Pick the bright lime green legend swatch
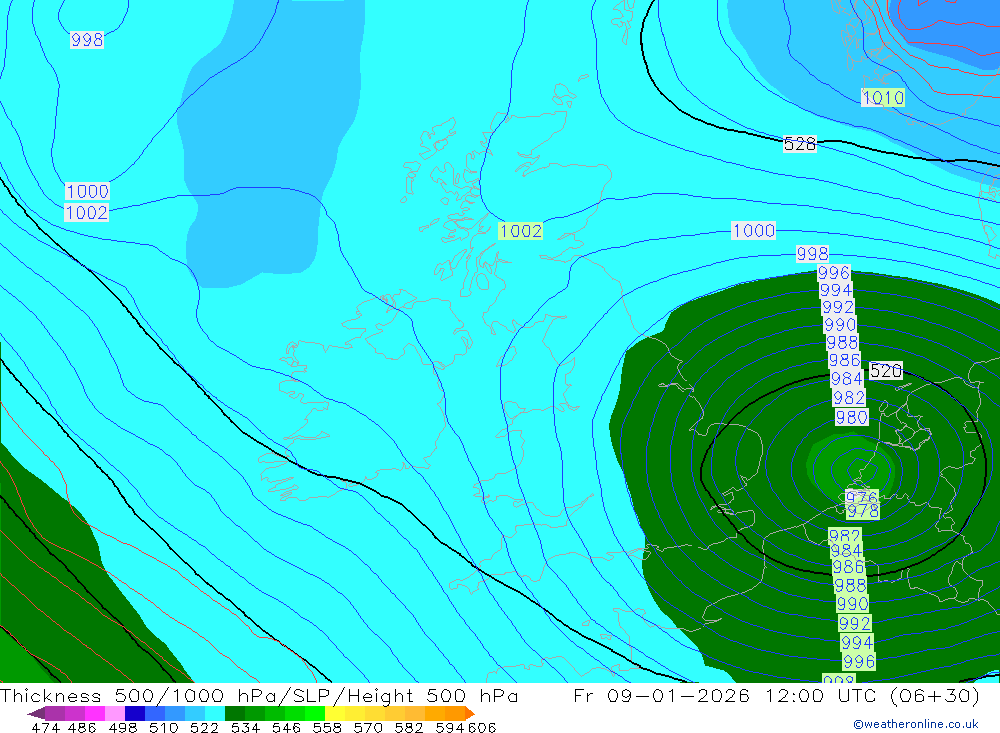This screenshot has height=733, width=1000. pyautogui.click(x=314, y=713)
